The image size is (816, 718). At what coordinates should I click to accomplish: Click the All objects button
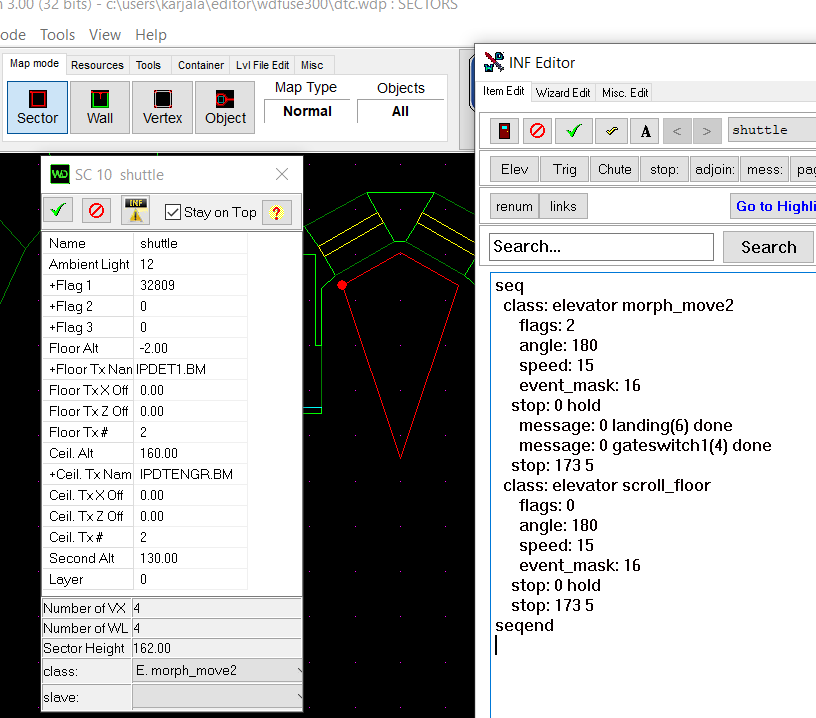[400, 111]
